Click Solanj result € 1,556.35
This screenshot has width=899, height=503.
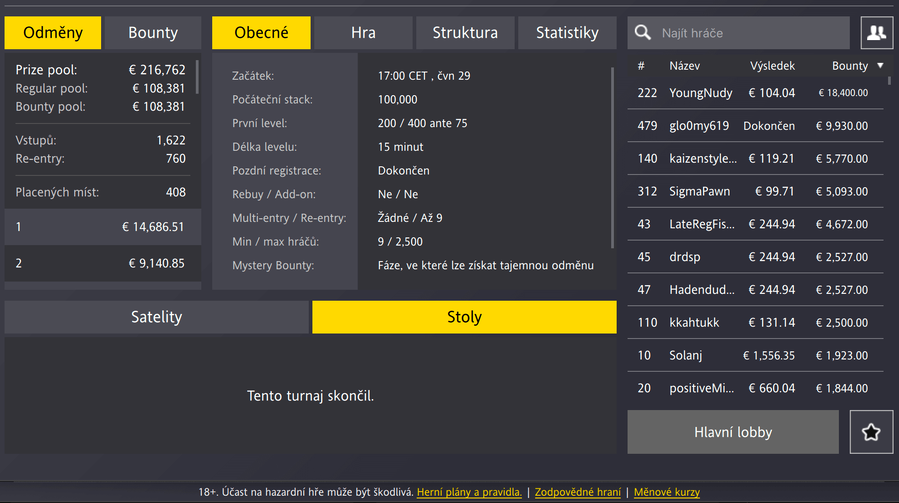tap(769, 356)
